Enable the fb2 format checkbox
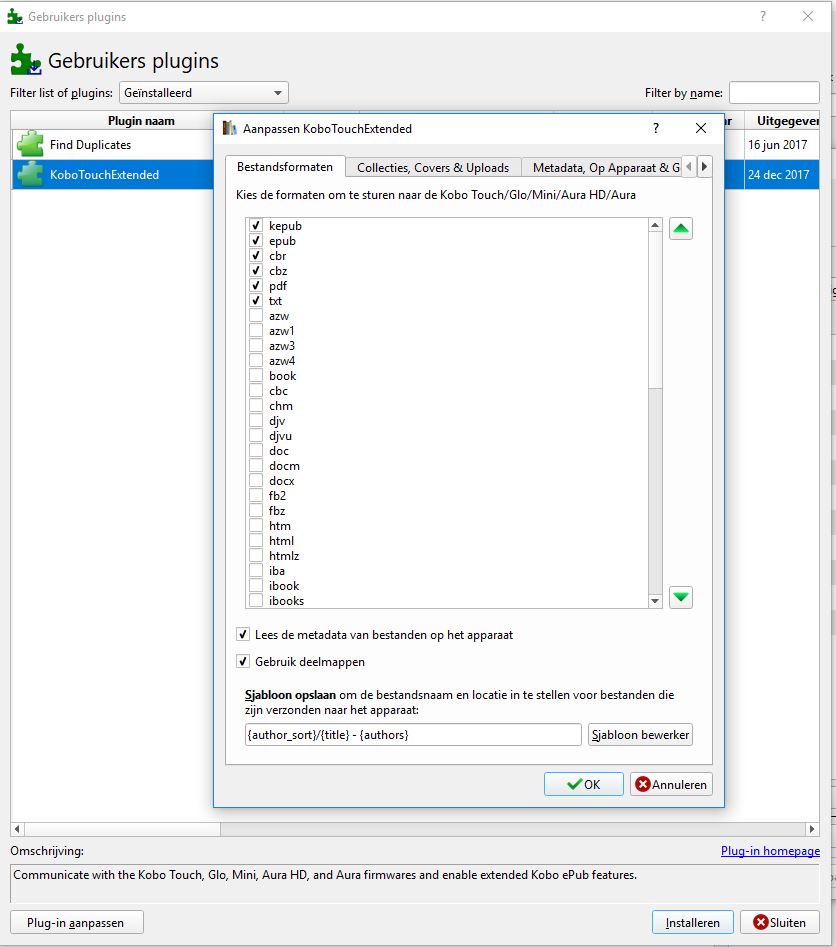836x947 pixels. pos(256,495)
